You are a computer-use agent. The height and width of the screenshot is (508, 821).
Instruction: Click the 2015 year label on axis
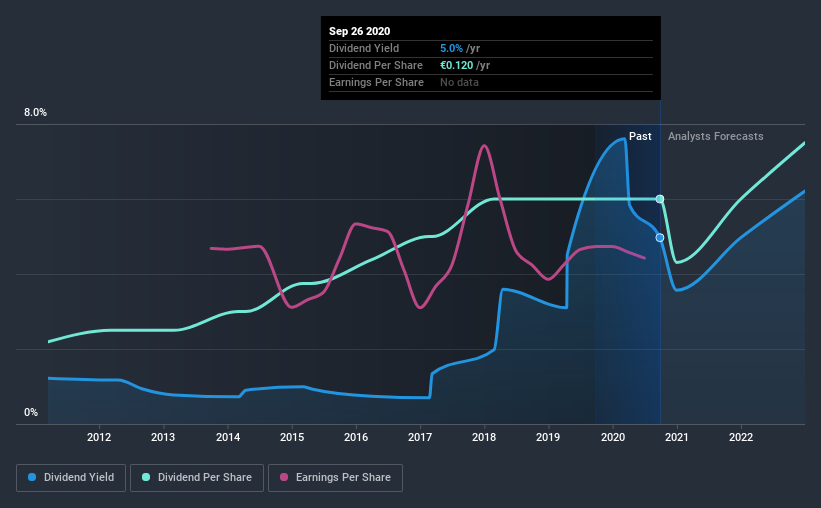click(292, 437)
